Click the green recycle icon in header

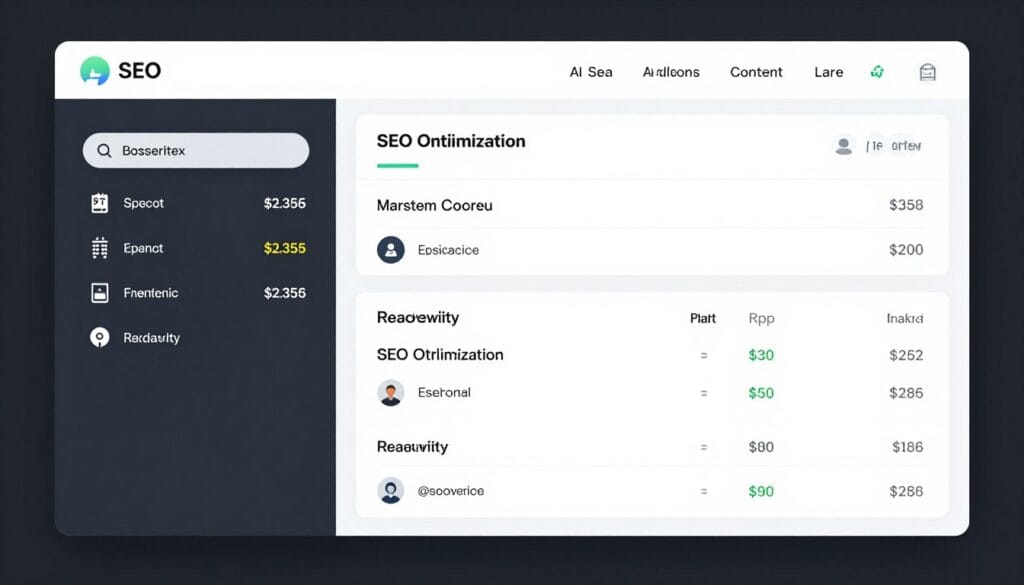877,72
